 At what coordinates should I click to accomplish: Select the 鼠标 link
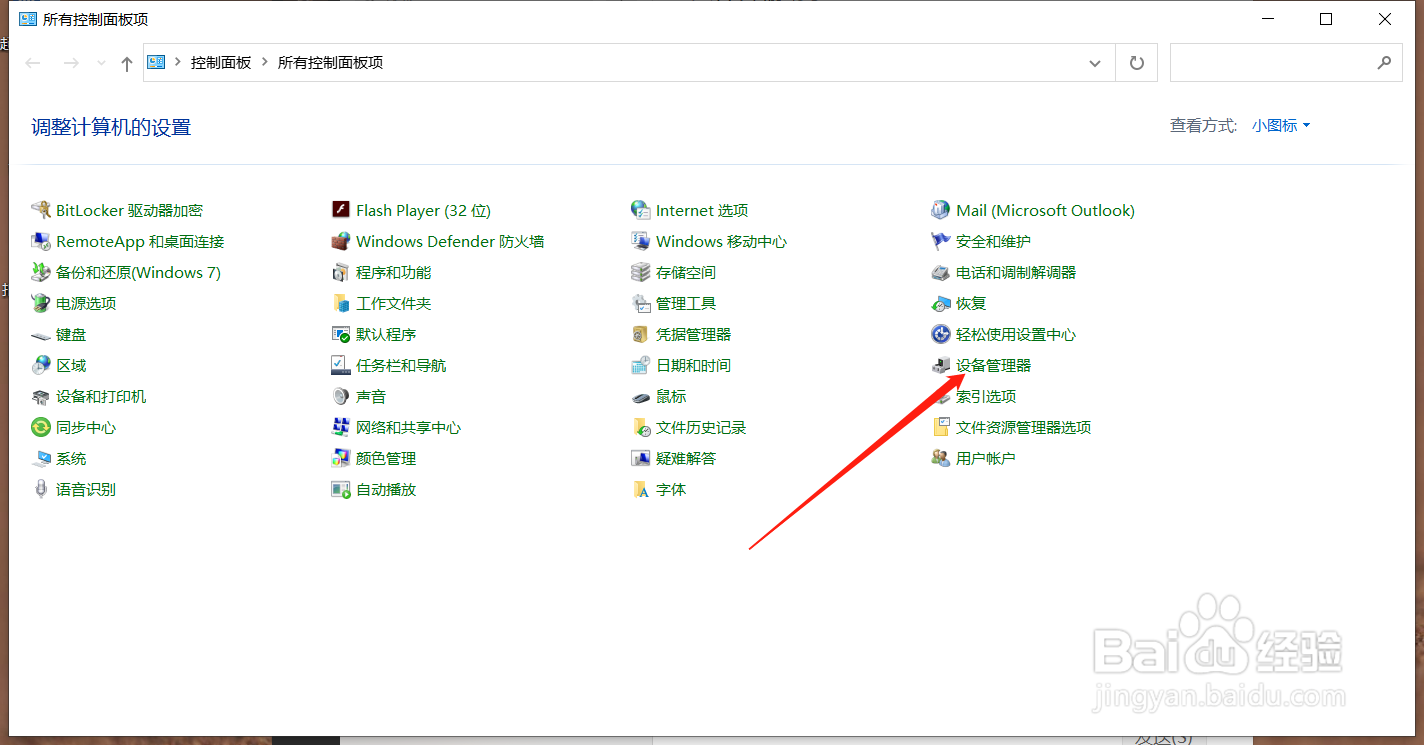tap(671, 396)
